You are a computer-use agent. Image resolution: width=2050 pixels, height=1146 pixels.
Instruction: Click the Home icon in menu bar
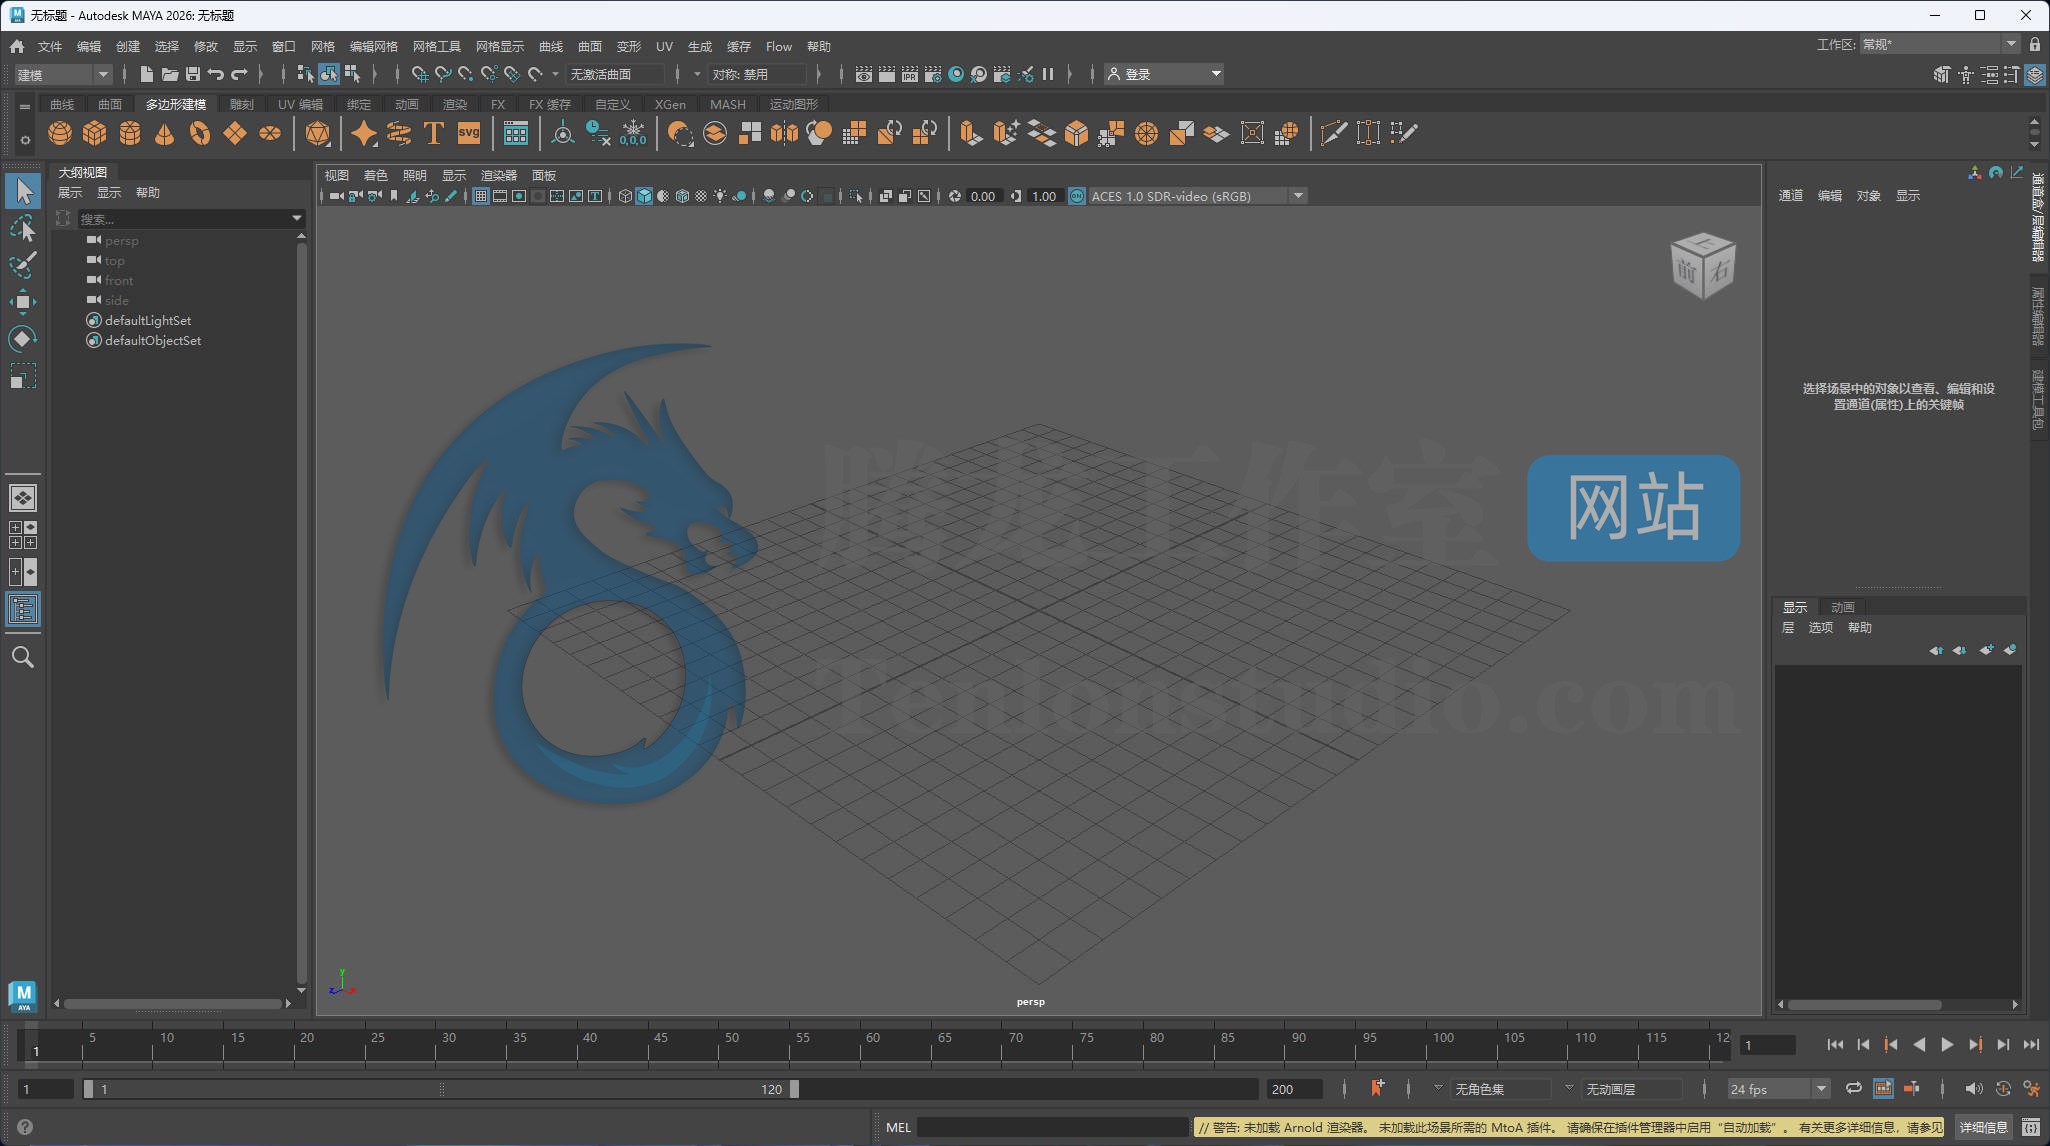(17, 46)
